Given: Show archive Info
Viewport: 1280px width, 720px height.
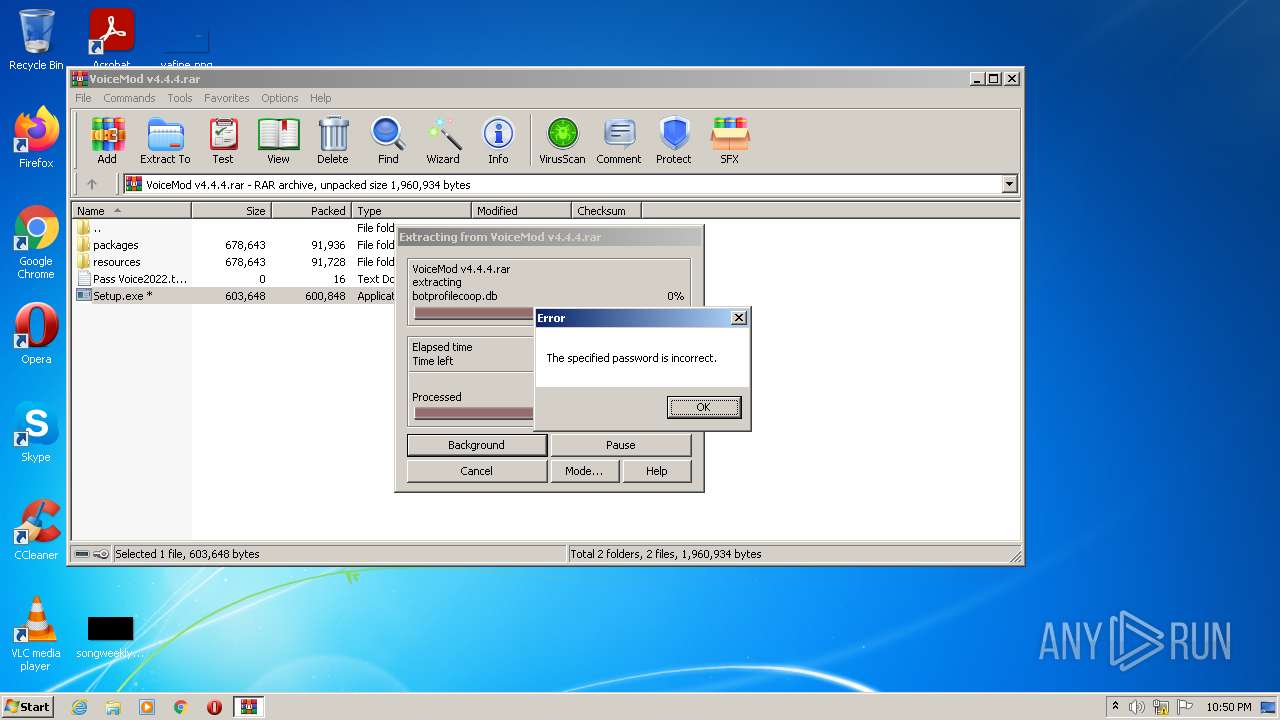Looking at the screenshot, I should (x=498, y=140).
